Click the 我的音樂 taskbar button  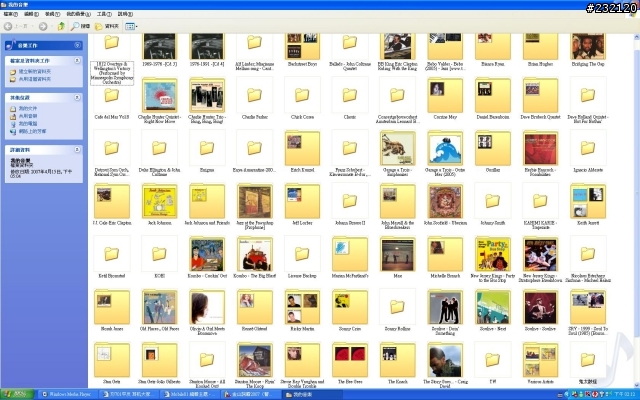[311, 394]
